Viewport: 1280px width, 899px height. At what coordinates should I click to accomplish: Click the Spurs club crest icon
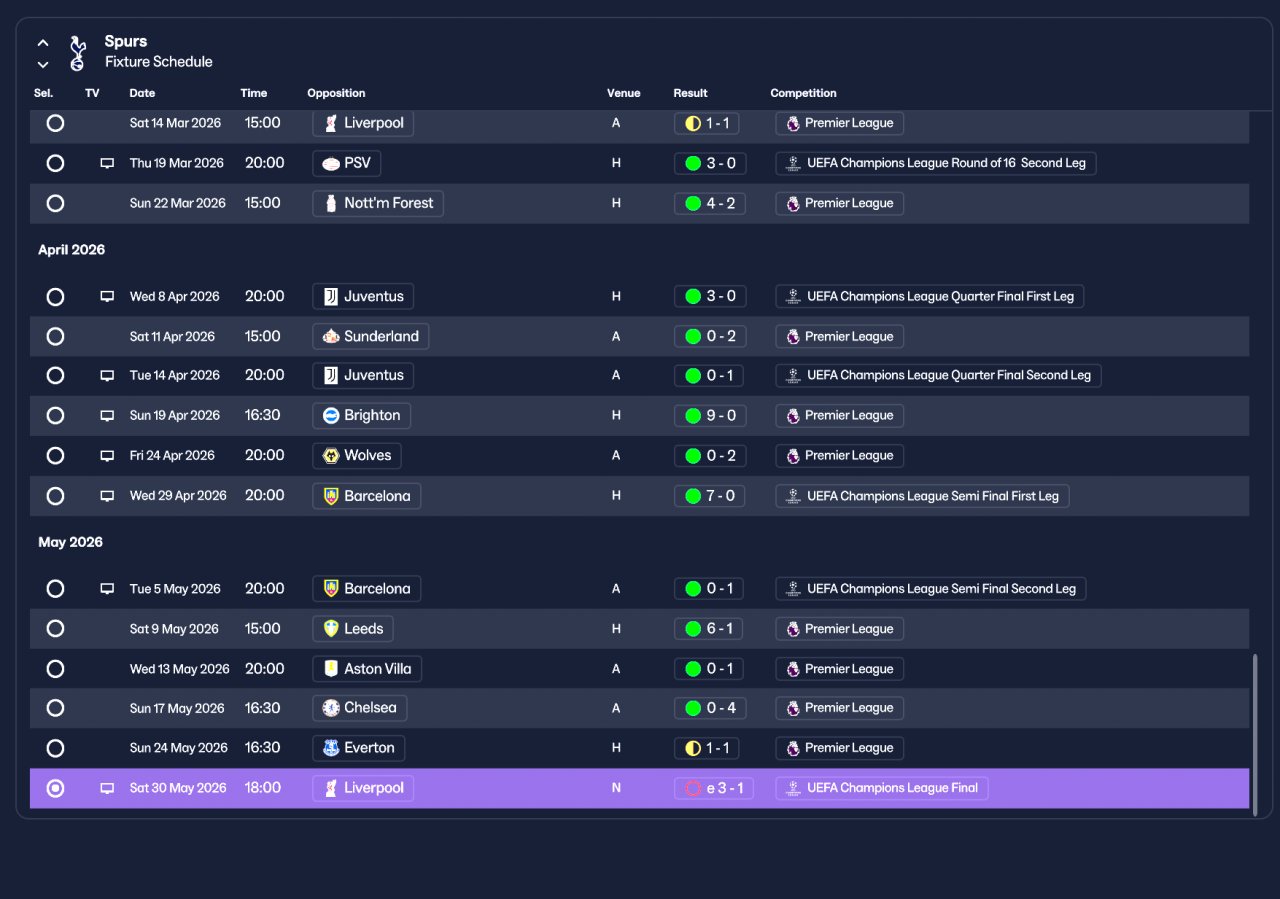pyautogui.click(x=78, y=53)
